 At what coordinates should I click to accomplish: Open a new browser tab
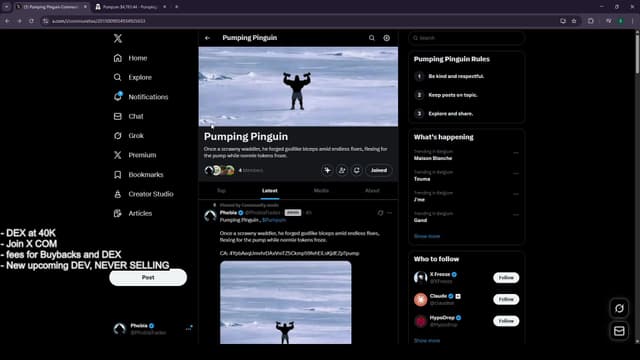[x=177, y=7]
